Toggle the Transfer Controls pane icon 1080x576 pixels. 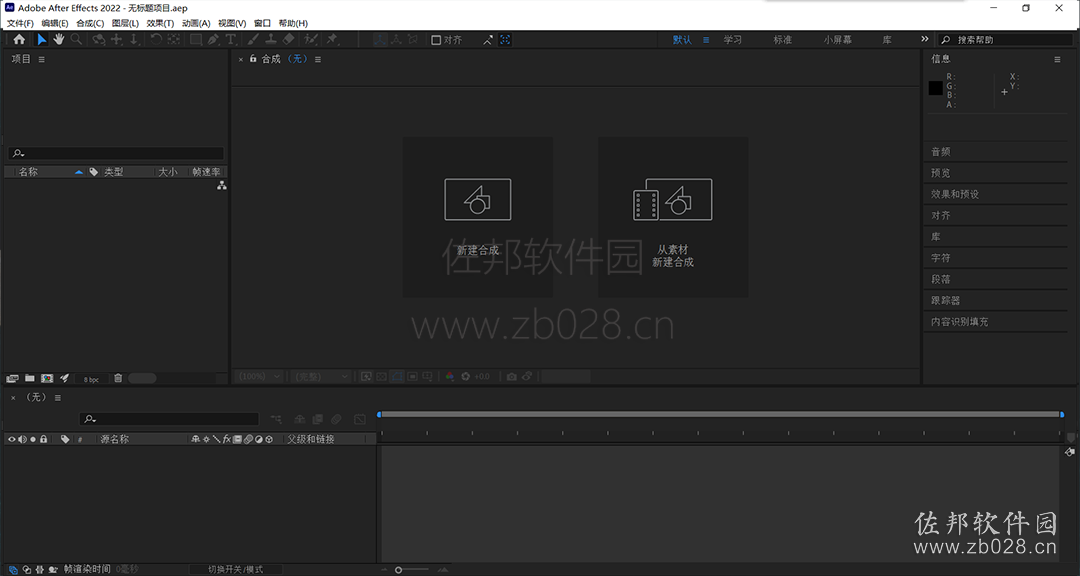(x=26, y=570)
